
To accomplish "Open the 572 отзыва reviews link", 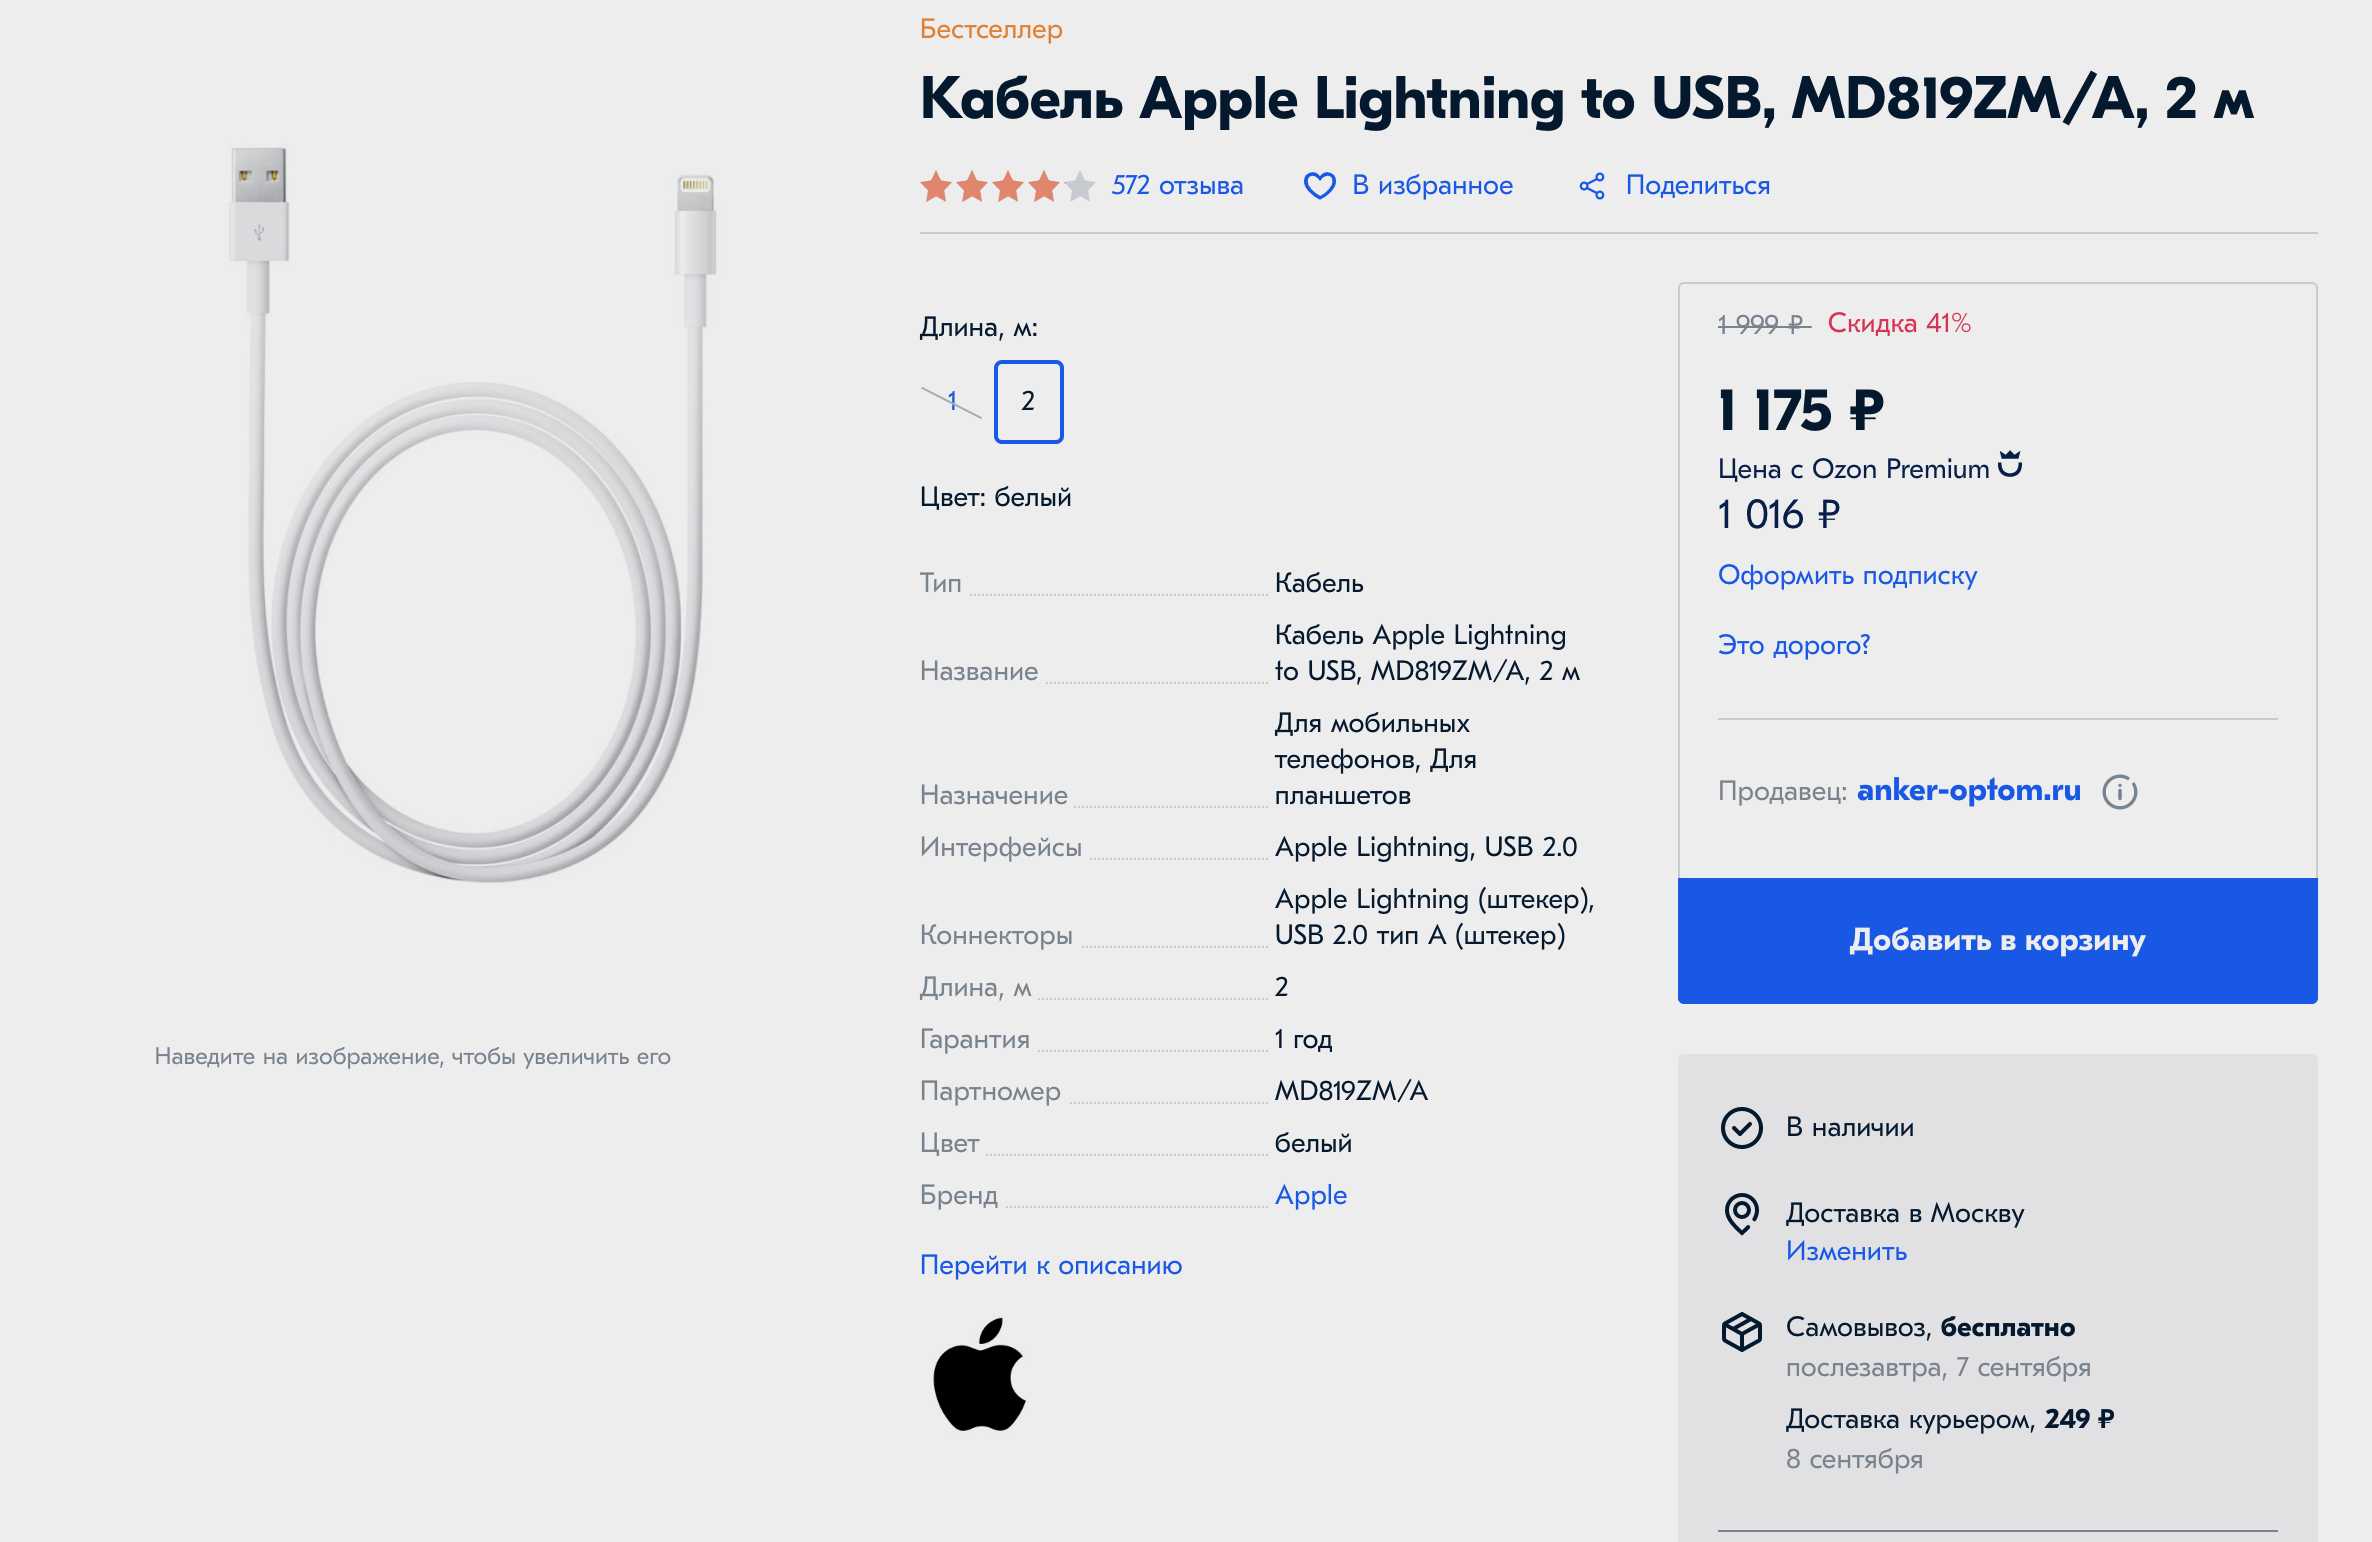I will pyautogui.click(x=1177, y=186).
